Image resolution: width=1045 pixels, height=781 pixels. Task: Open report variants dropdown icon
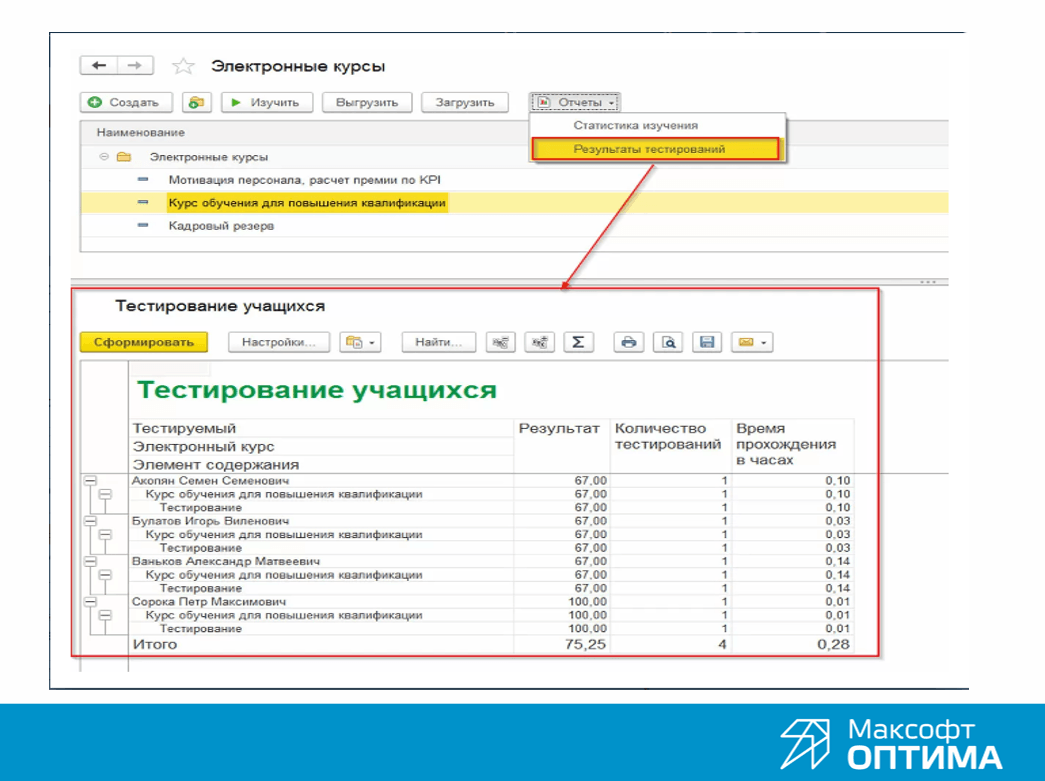click(x=361, y=342)
